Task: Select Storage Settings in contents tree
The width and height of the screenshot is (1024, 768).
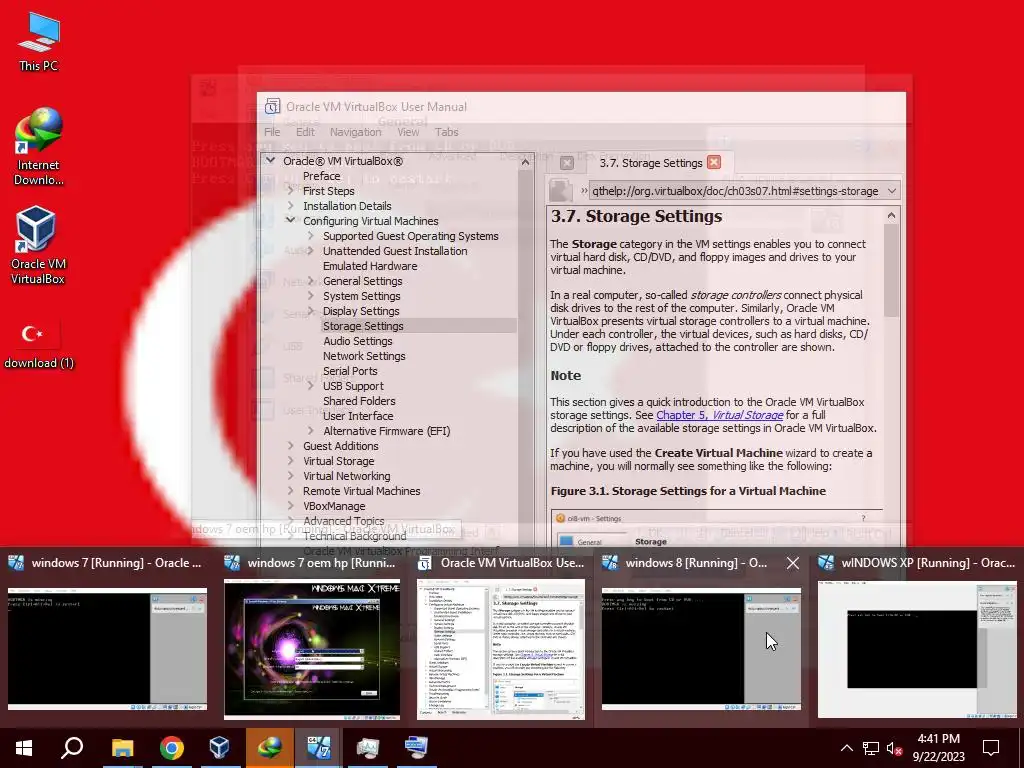Action: [x=363, y=326]
